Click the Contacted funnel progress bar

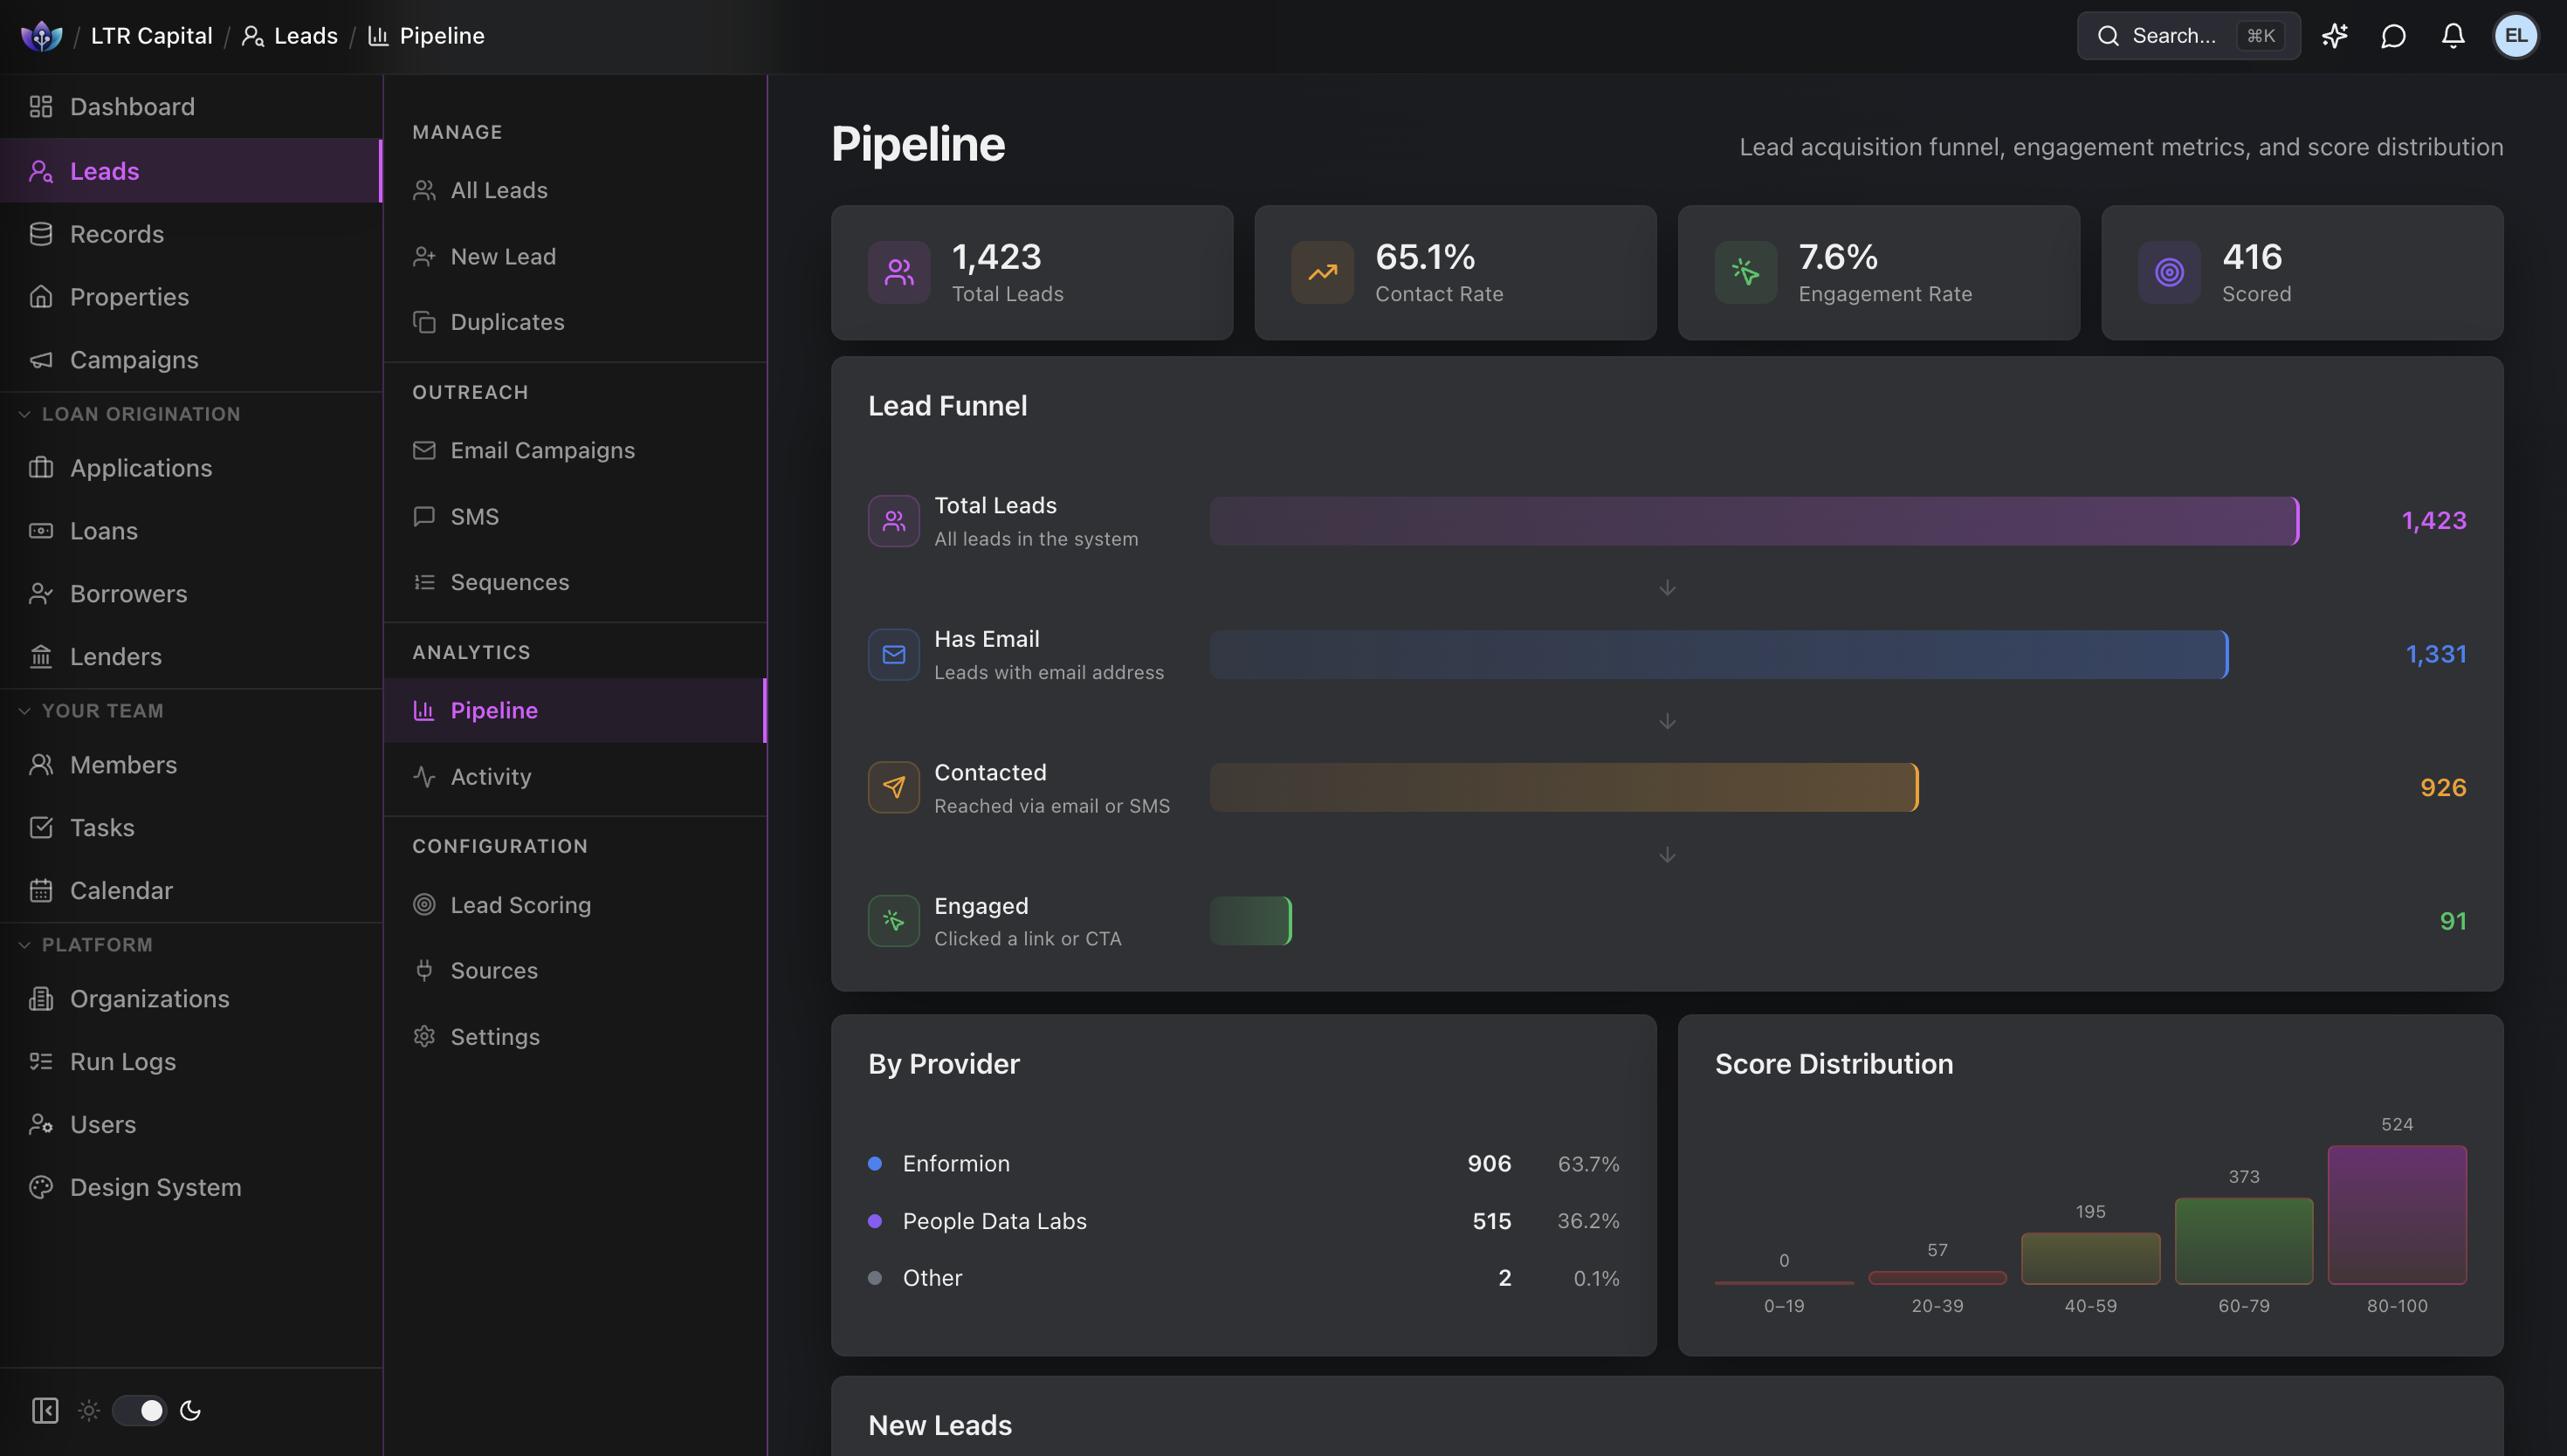tap(1563, 787)
